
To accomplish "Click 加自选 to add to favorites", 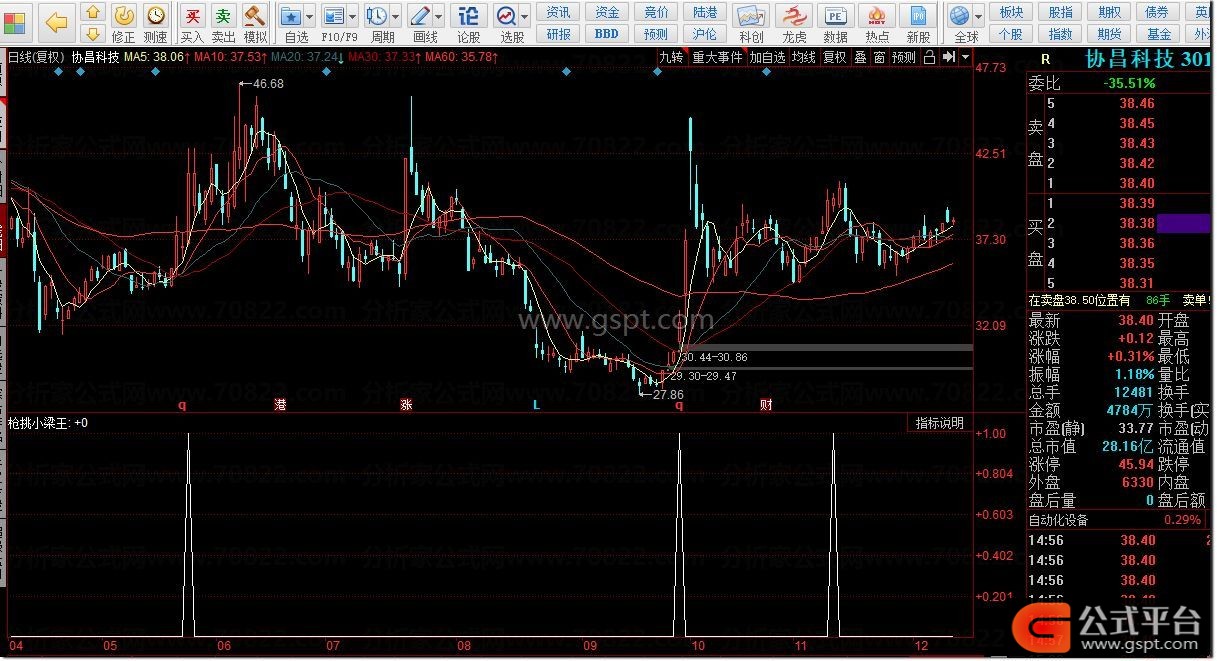I will pyautogui.click(x=768, y=57).
